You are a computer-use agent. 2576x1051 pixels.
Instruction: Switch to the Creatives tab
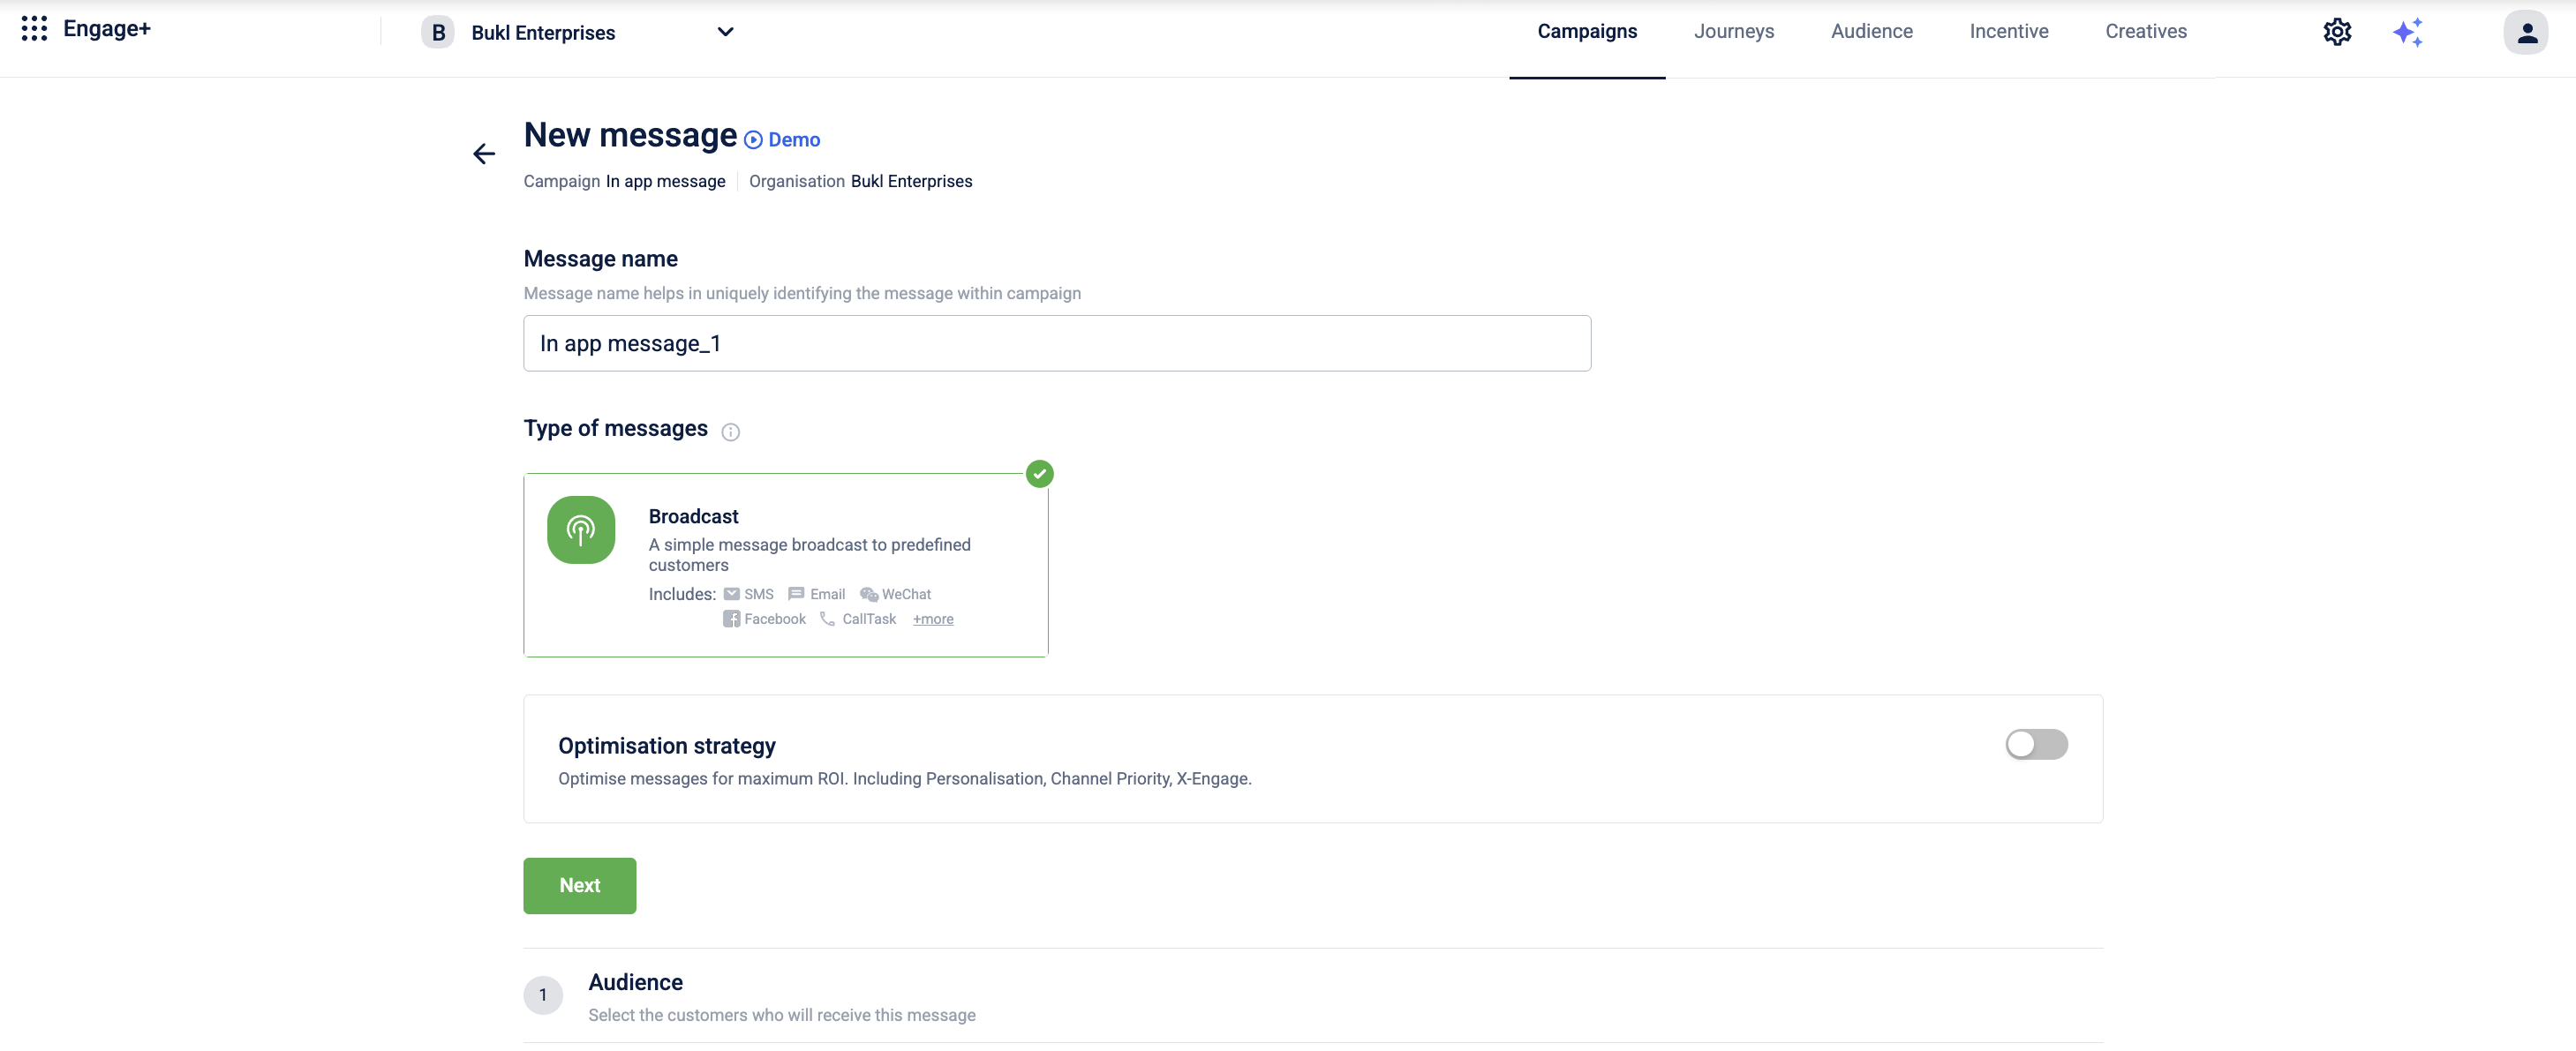click(x=2146, y=32)
